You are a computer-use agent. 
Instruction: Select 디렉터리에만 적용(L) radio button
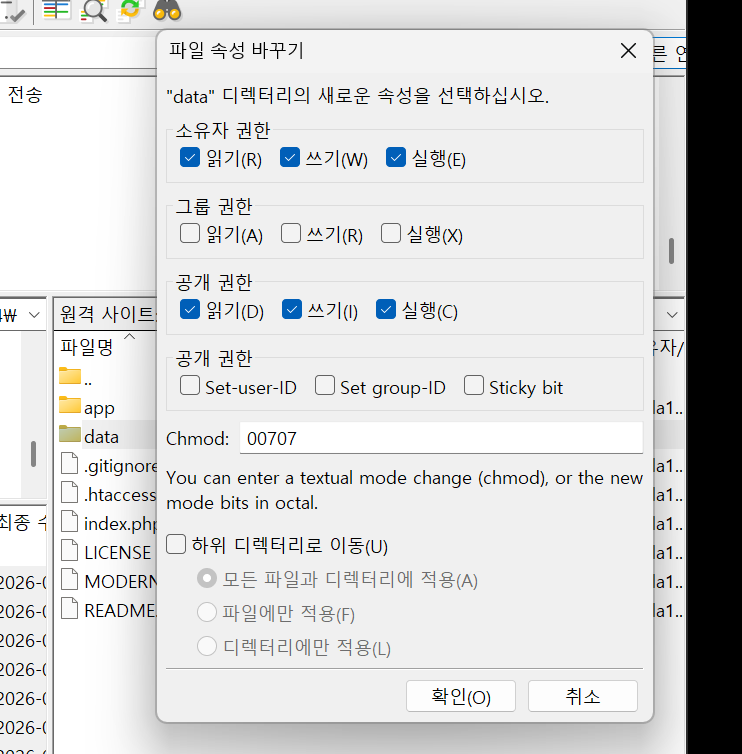tap(207, 646)
